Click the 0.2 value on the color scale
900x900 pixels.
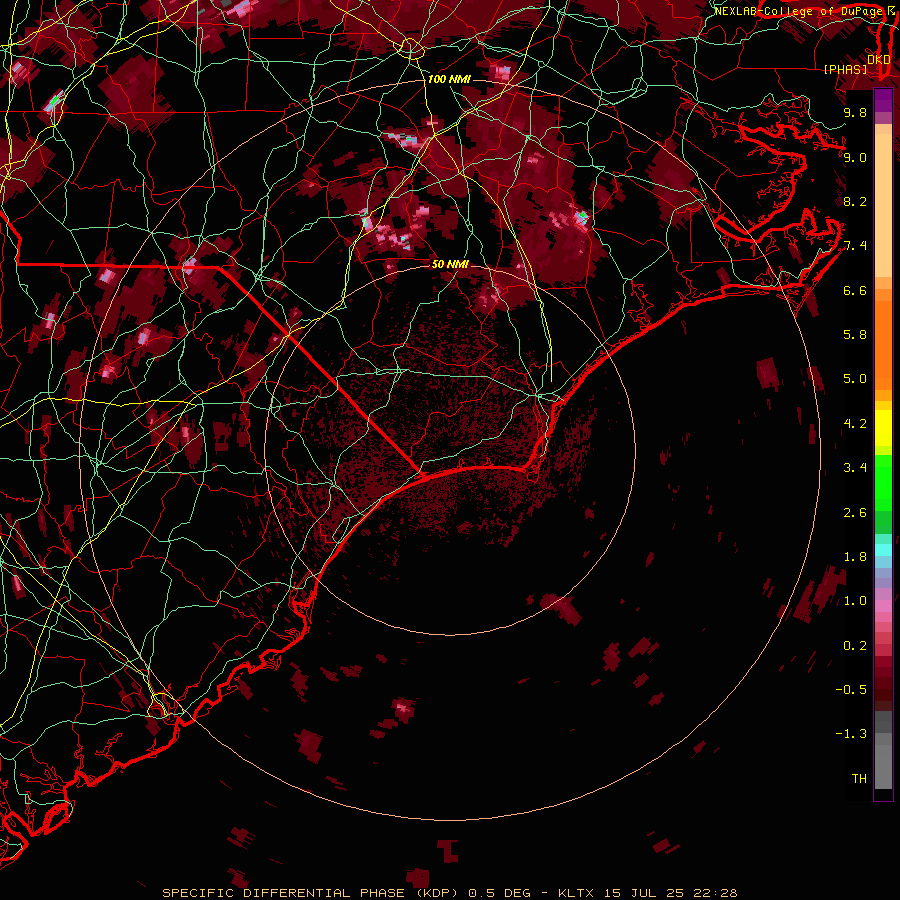pos(855,646)
